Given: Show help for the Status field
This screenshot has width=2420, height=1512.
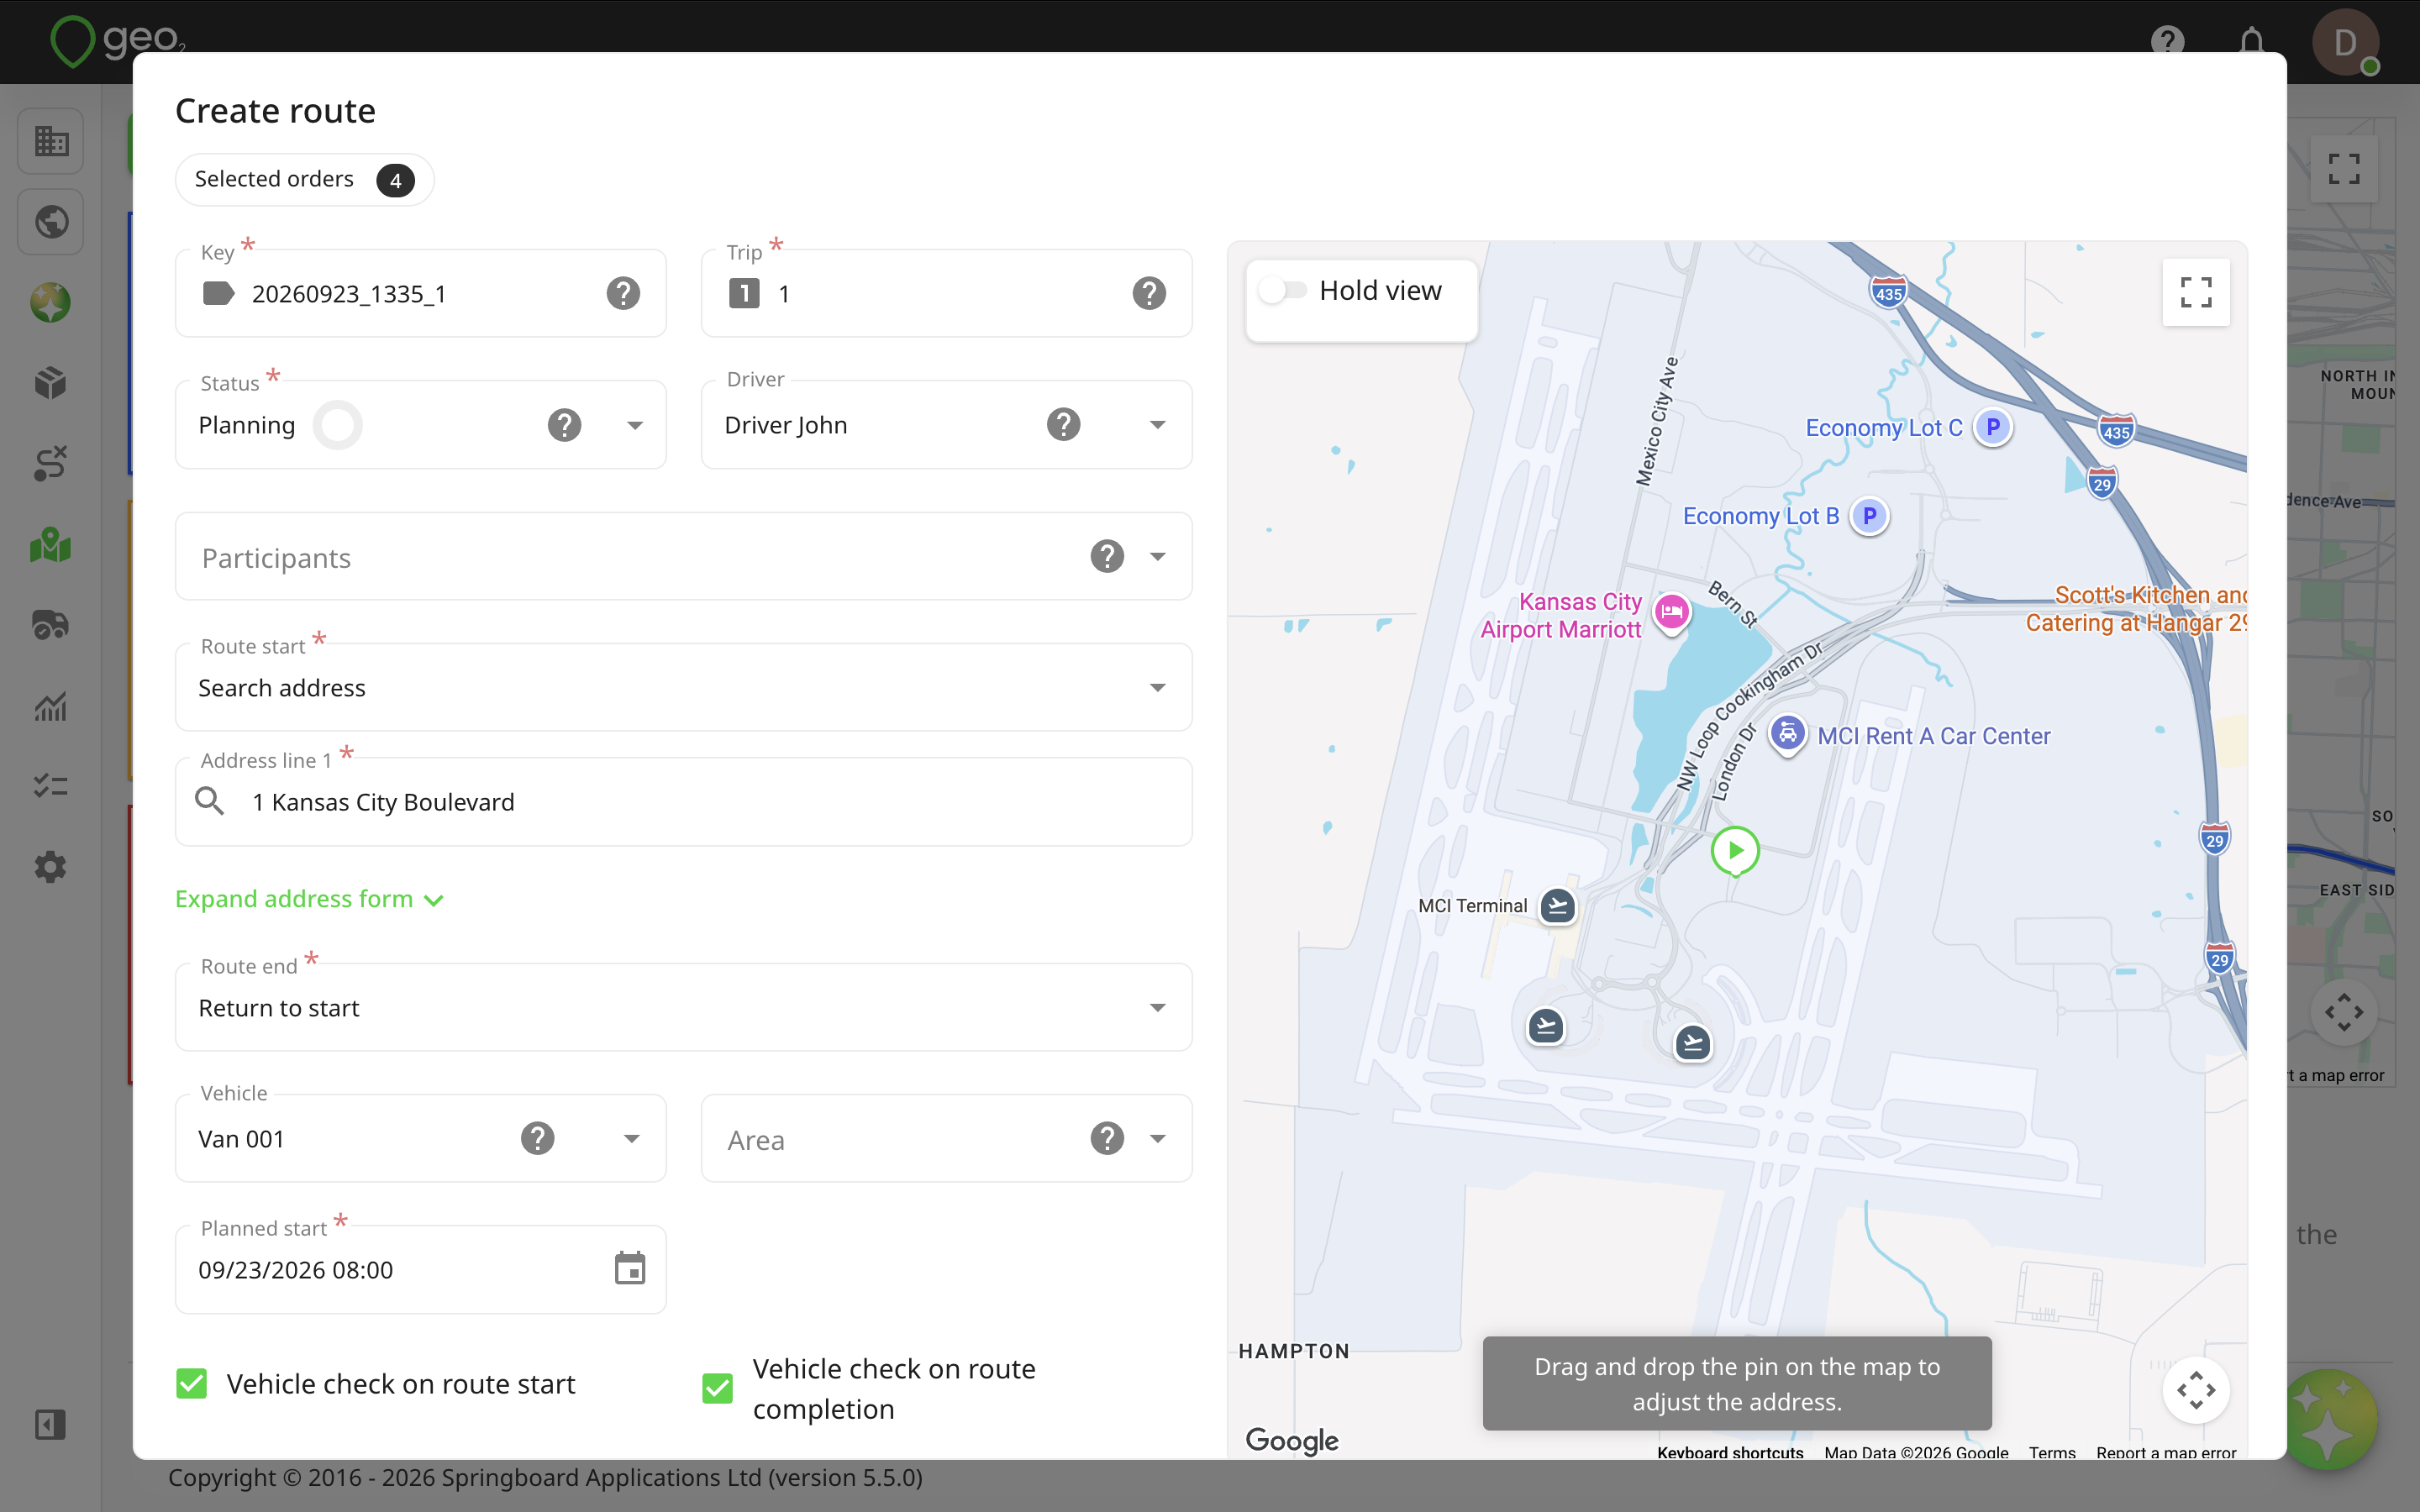Looking at the screenshot, I should click(x=564, y=425).
